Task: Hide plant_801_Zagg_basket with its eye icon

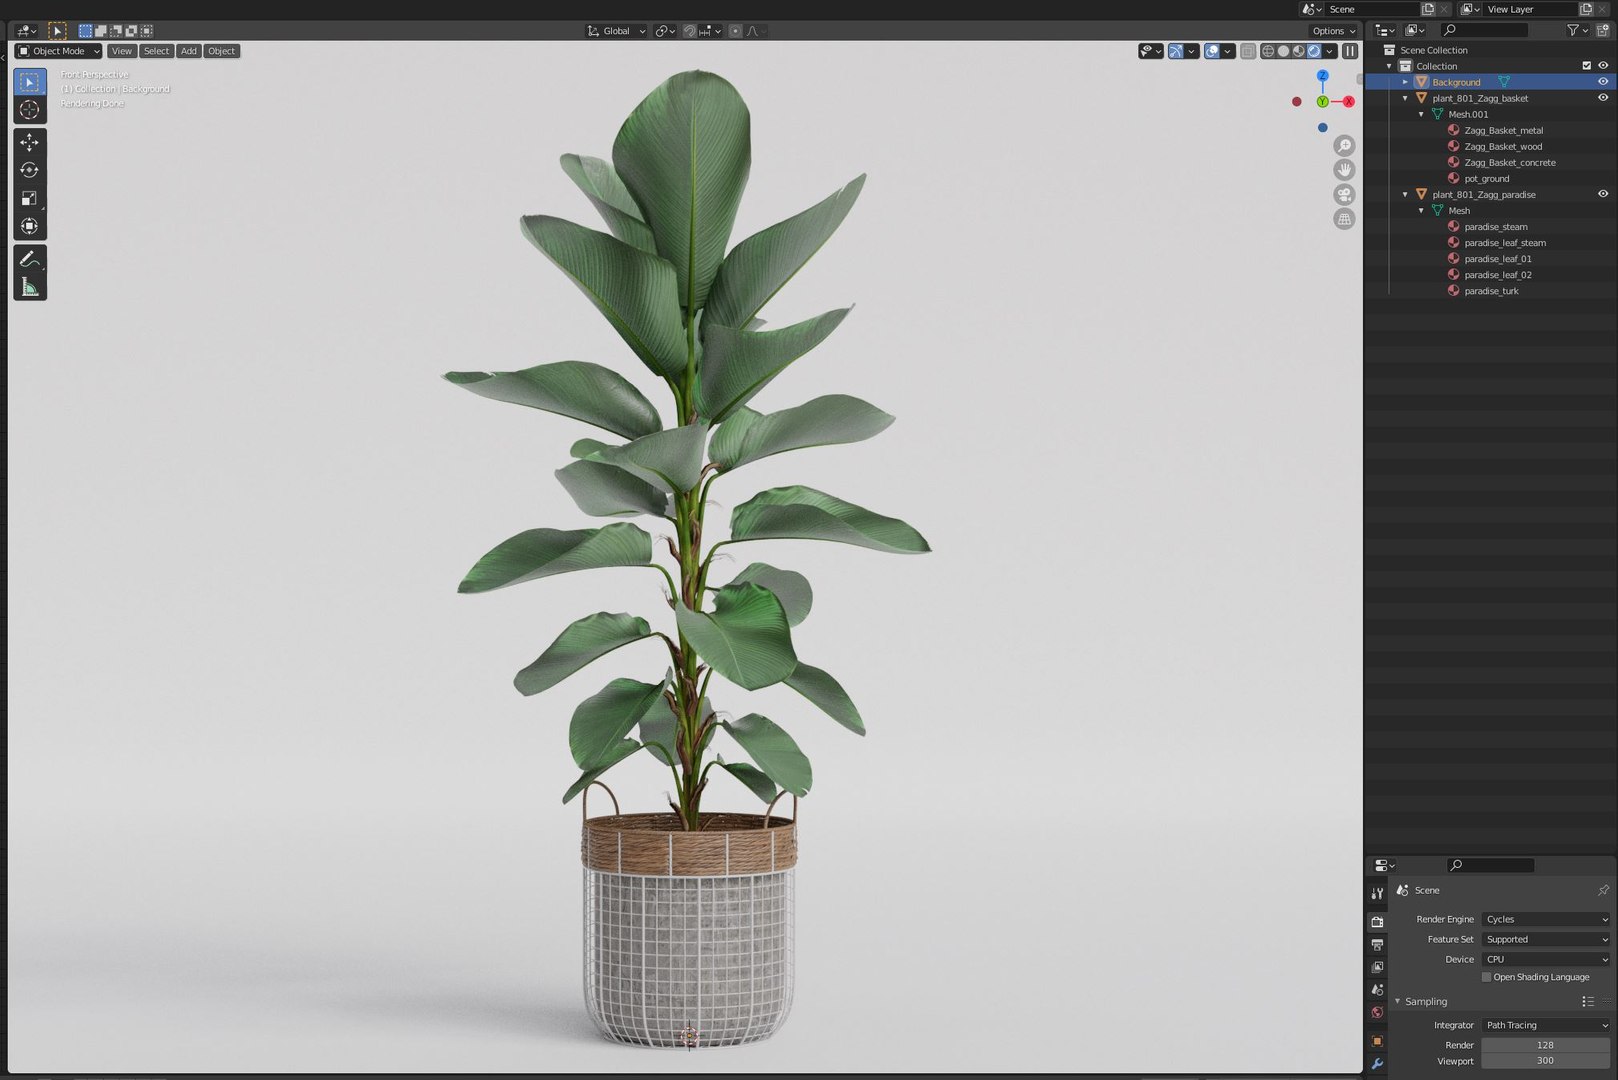Action: (1603, 98)
